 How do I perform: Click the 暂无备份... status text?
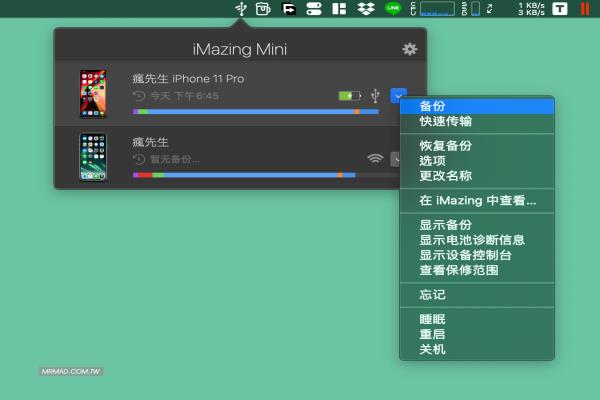point(174,159)
